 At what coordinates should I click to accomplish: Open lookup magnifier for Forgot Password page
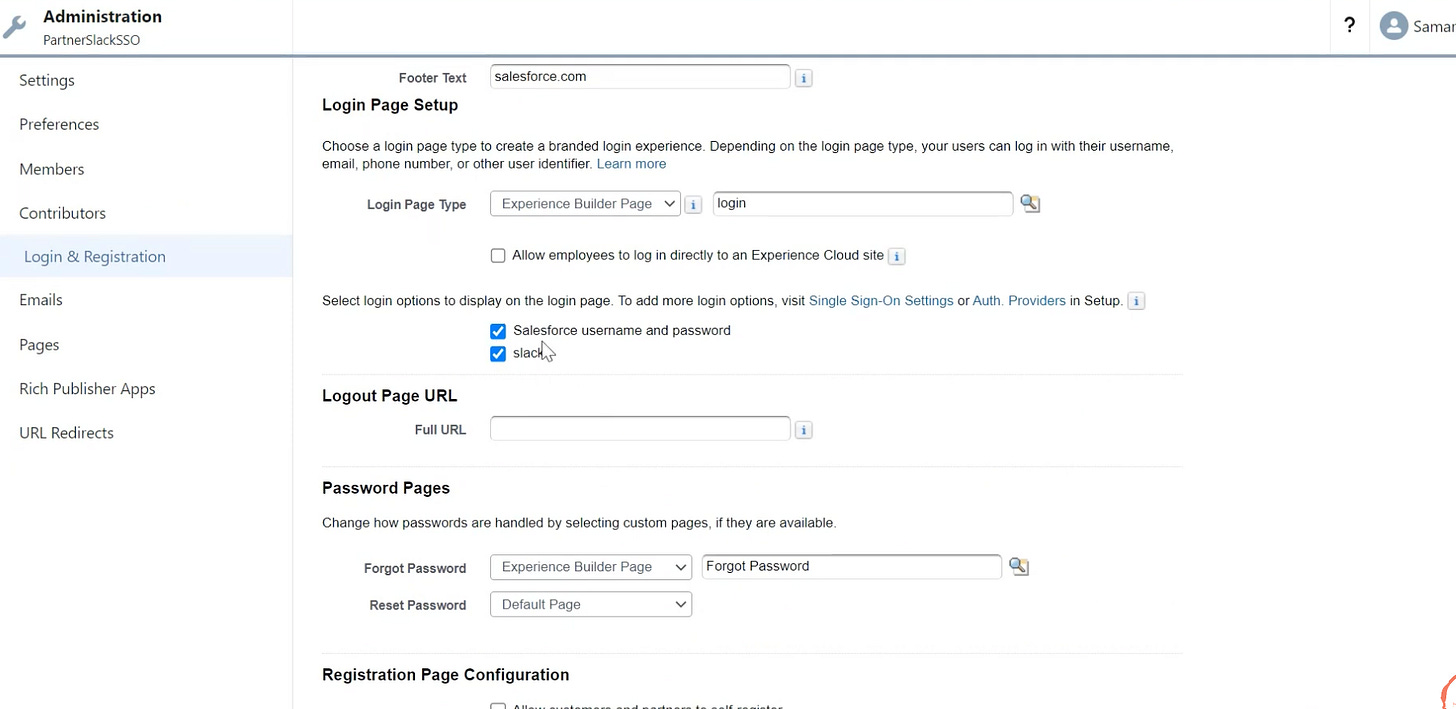click(x=1018, y=567)
